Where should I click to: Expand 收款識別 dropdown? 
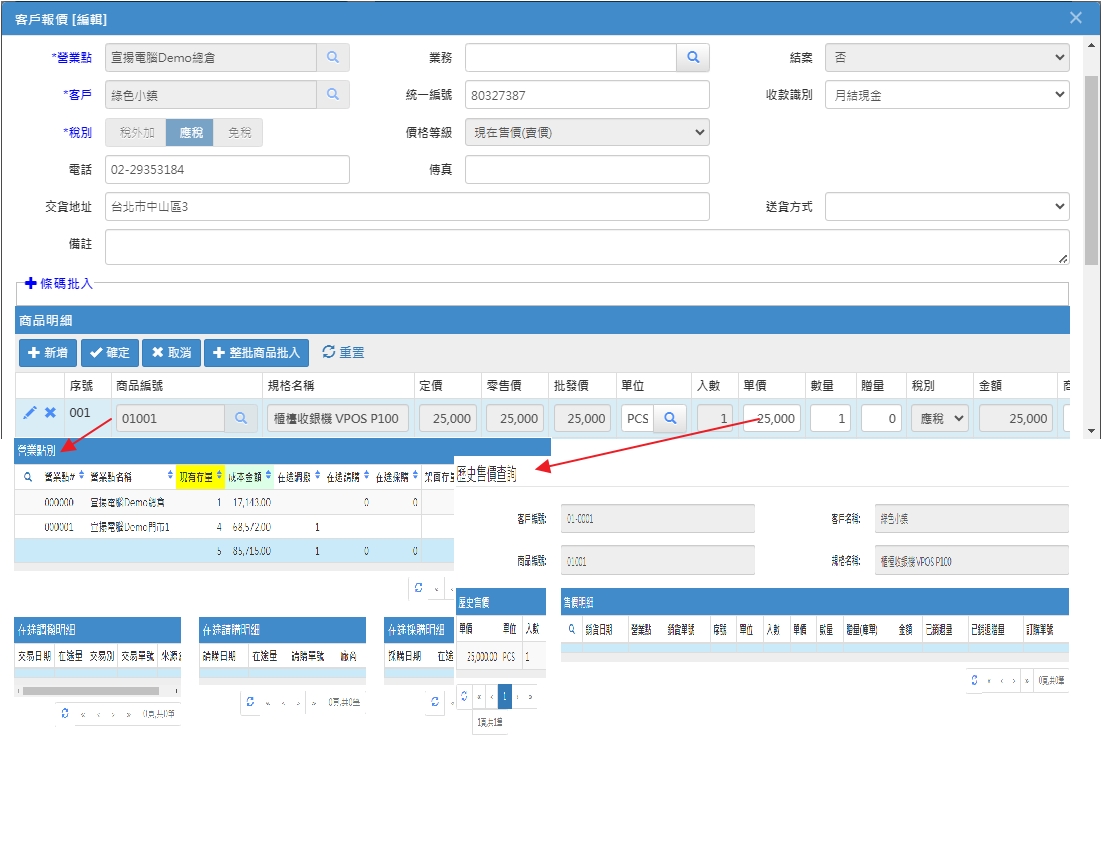(x=946, y=95)
